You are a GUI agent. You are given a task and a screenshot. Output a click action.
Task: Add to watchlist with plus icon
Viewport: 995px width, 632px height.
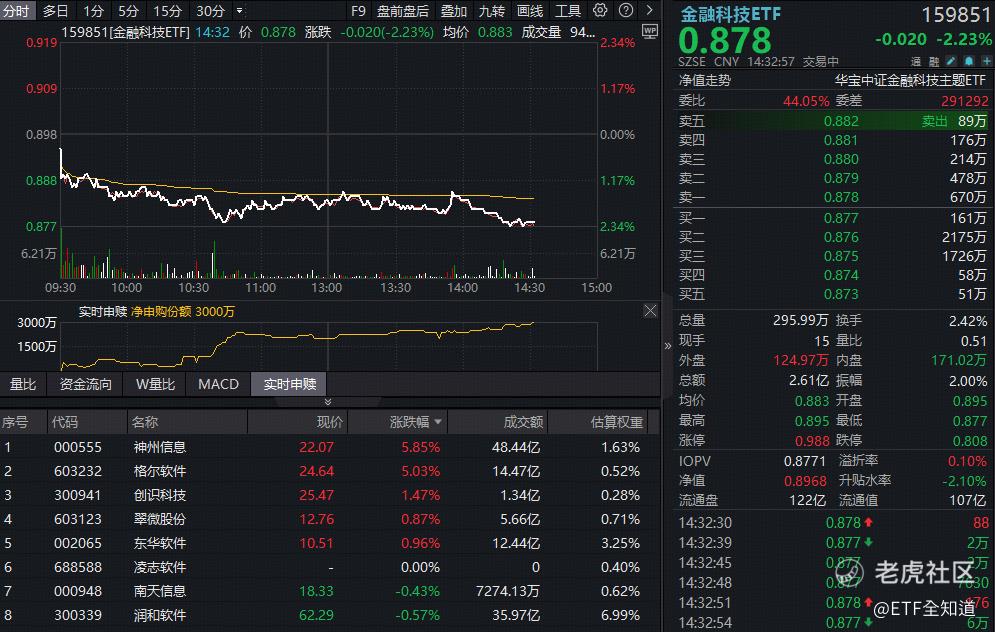pyautogui.click(x=986, y=61)
